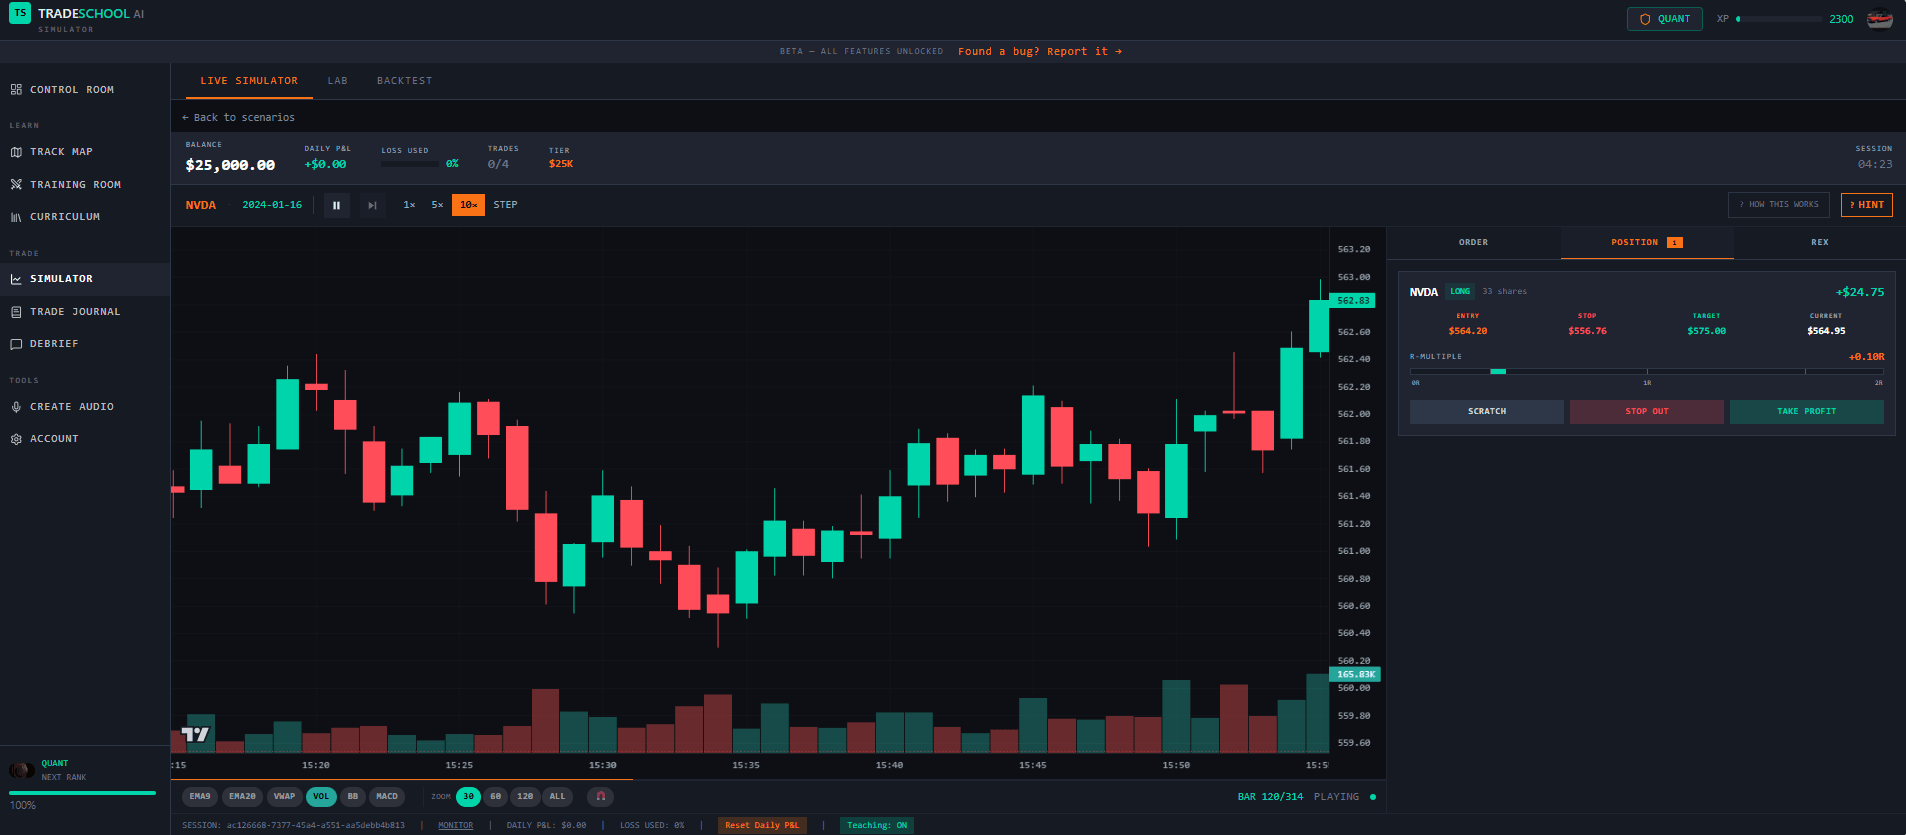Click the Create Audio microphone icon
Image resolution: width=1906 pixels, height=835 pixels.
16,407
